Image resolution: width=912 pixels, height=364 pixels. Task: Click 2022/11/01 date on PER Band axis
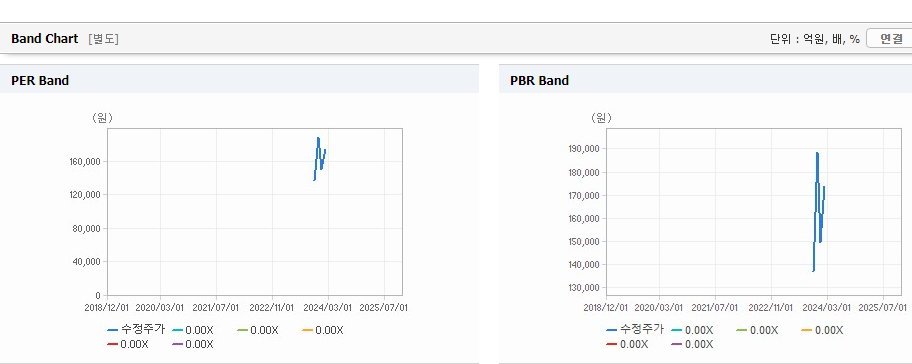click(x=272, y=307)
